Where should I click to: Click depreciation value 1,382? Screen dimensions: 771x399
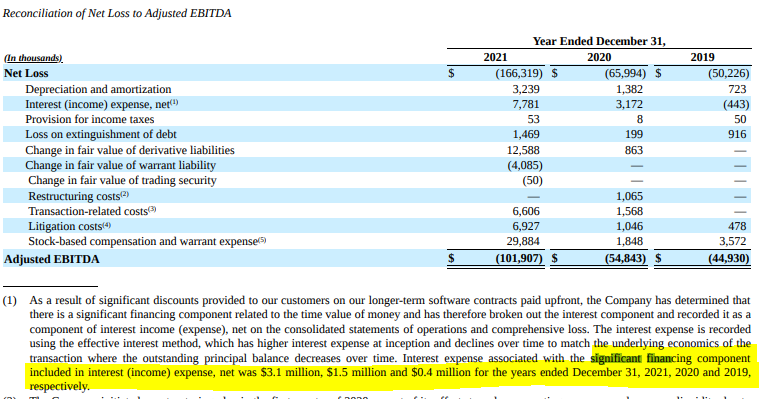click(629, 89)
